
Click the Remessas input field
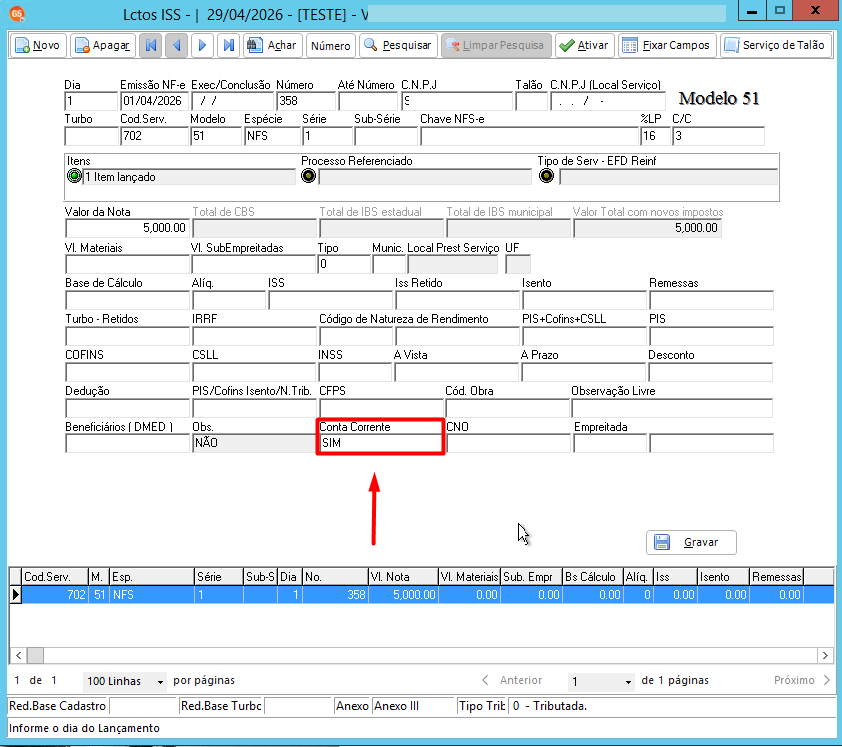pyautogui.click(x=712, y=300)
